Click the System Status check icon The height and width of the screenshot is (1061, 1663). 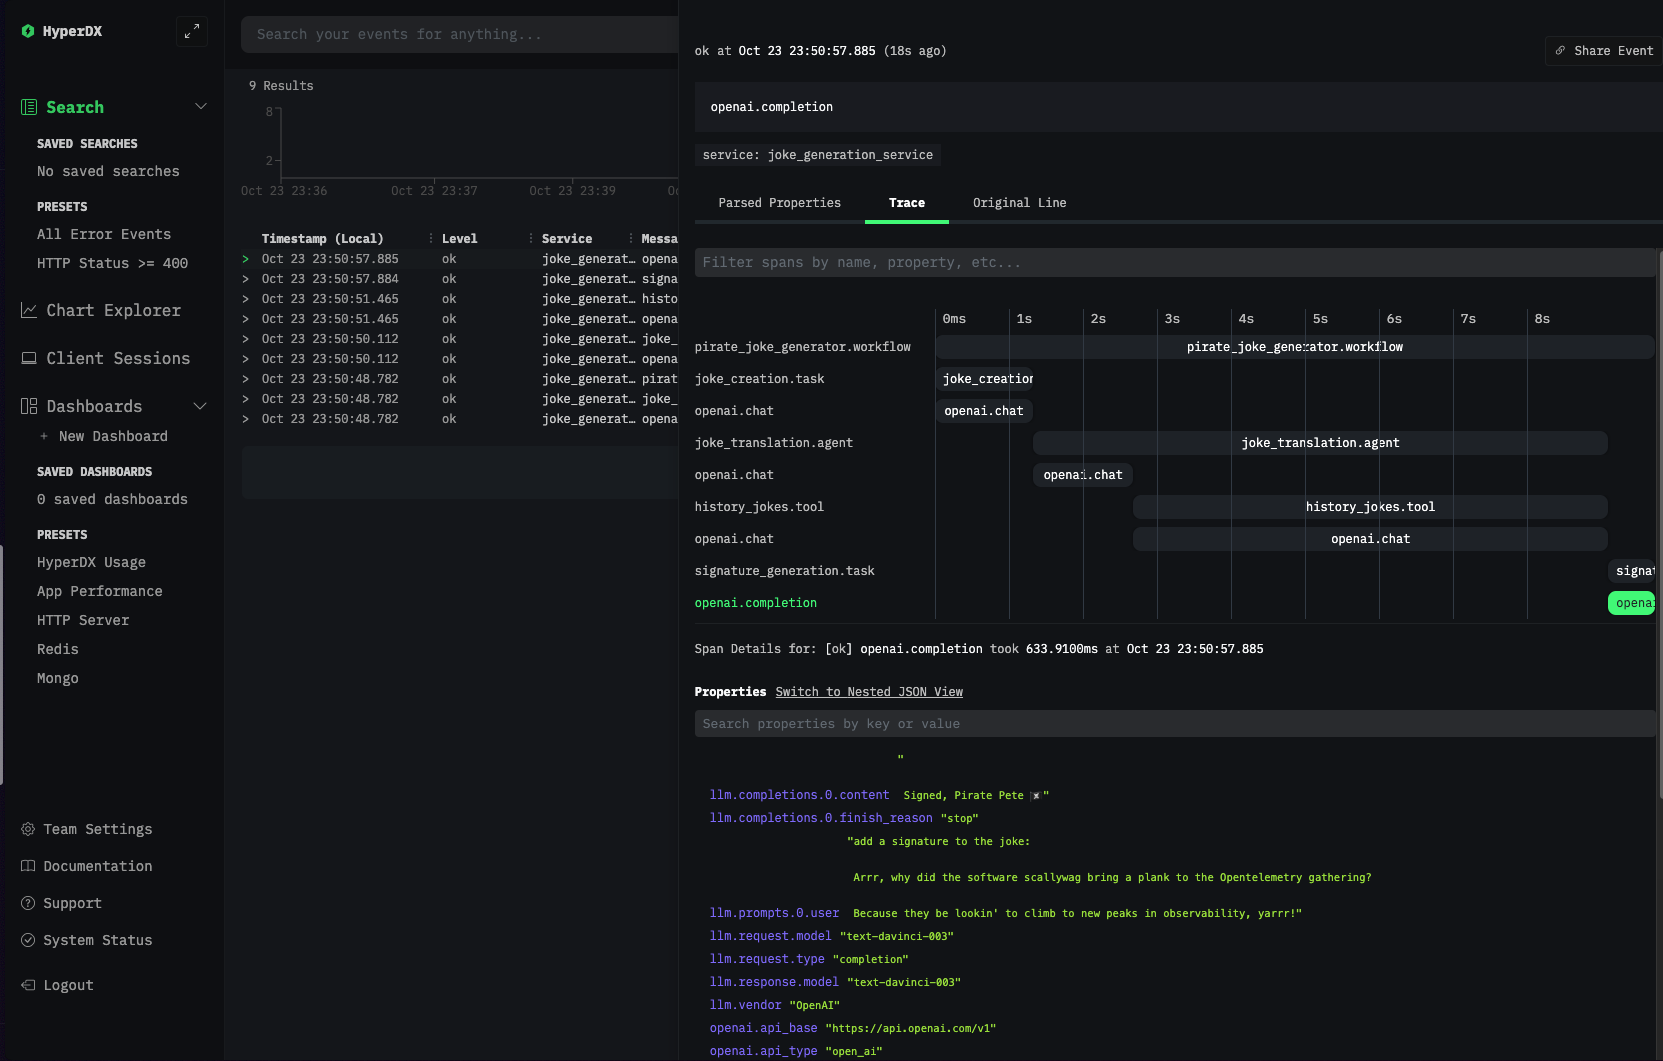pyautogui.click(x=28, y=940)
